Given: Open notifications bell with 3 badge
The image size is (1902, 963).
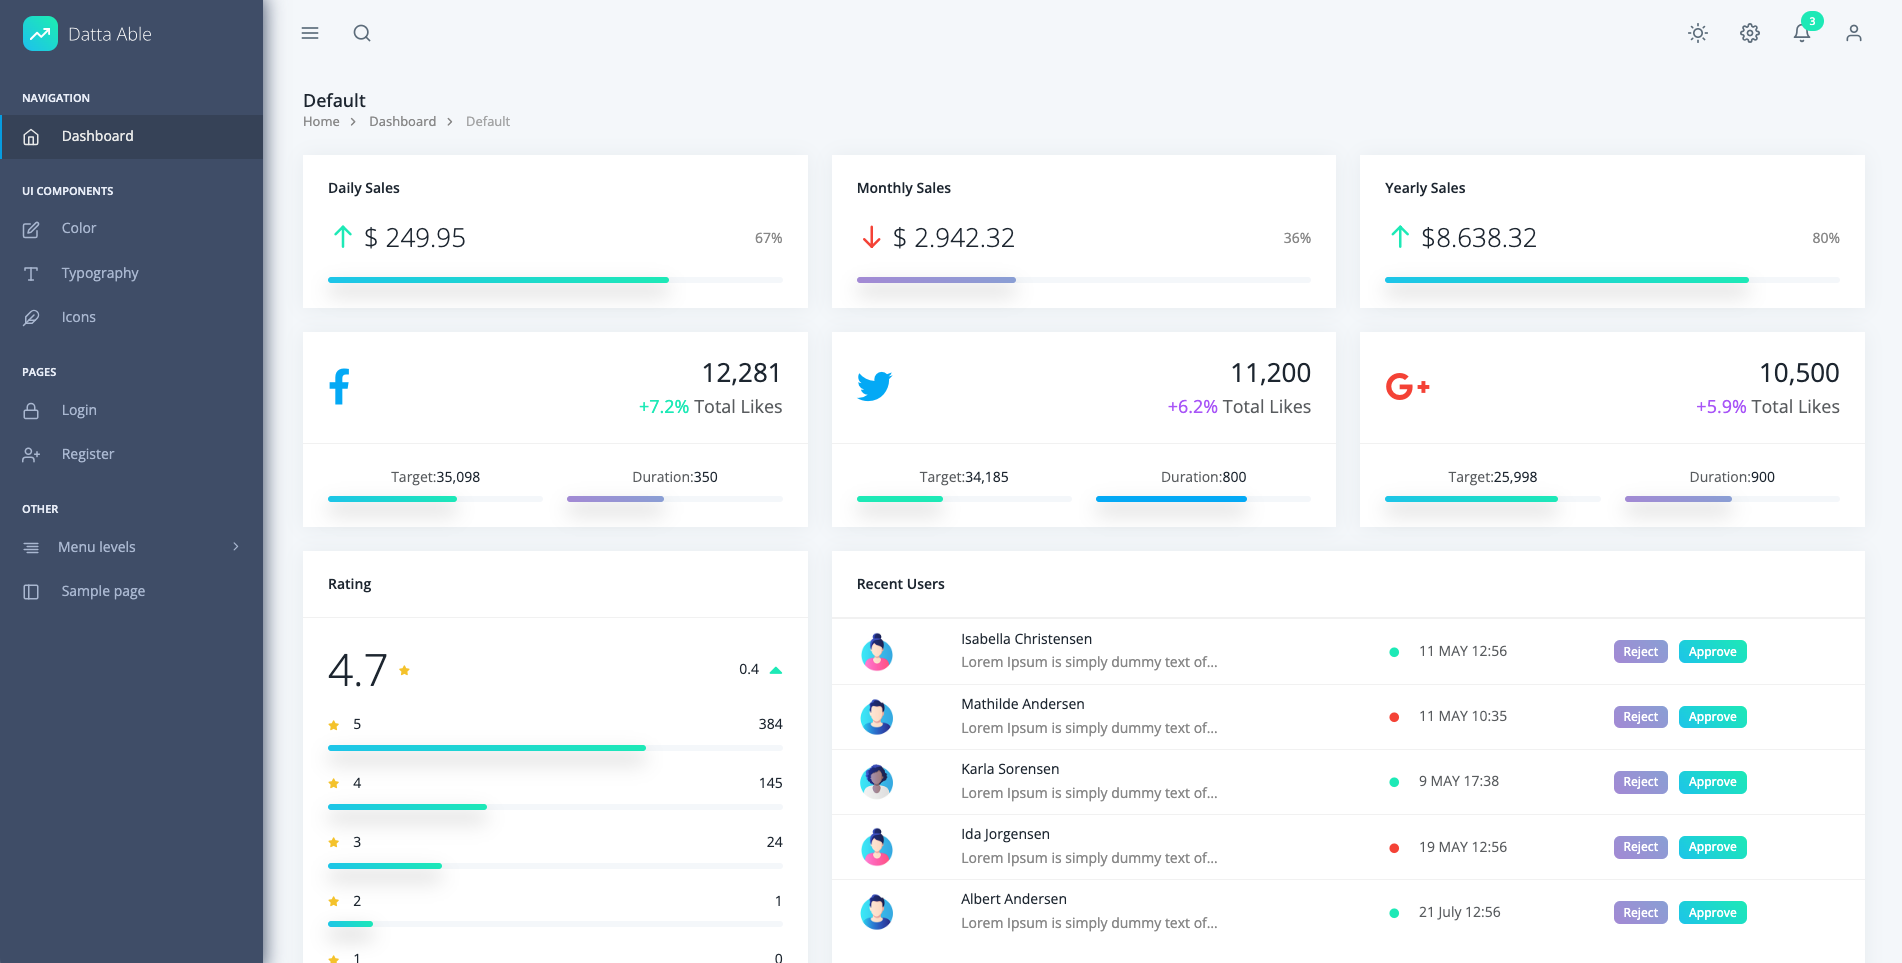Looking at the screenshot, I should (1801, 33).
